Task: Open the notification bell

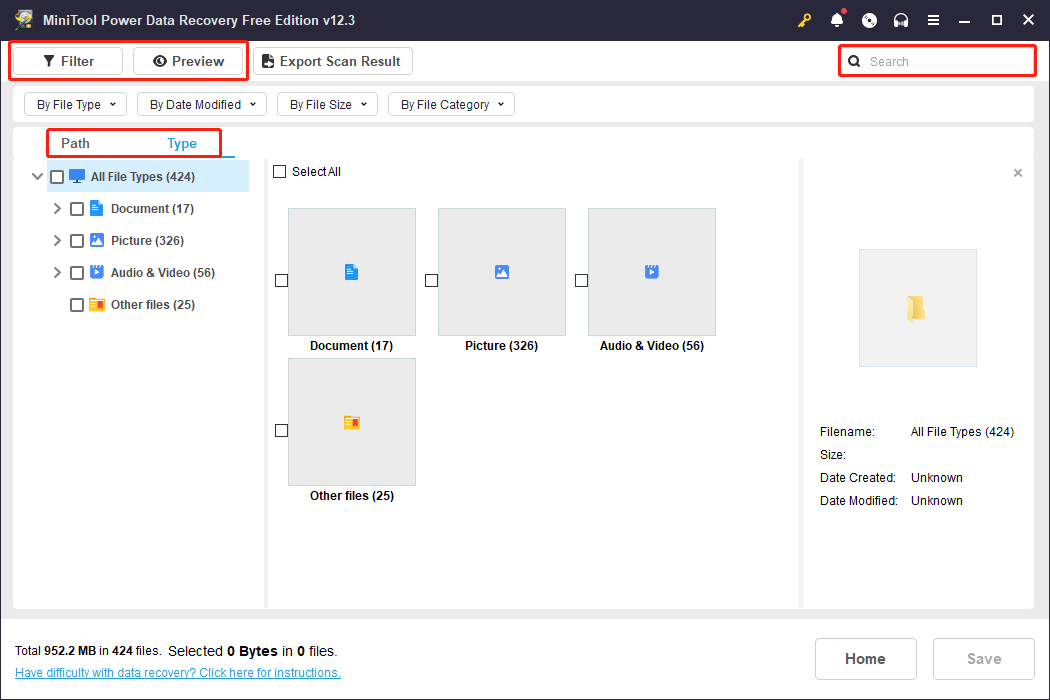Action: pos(837,20)
